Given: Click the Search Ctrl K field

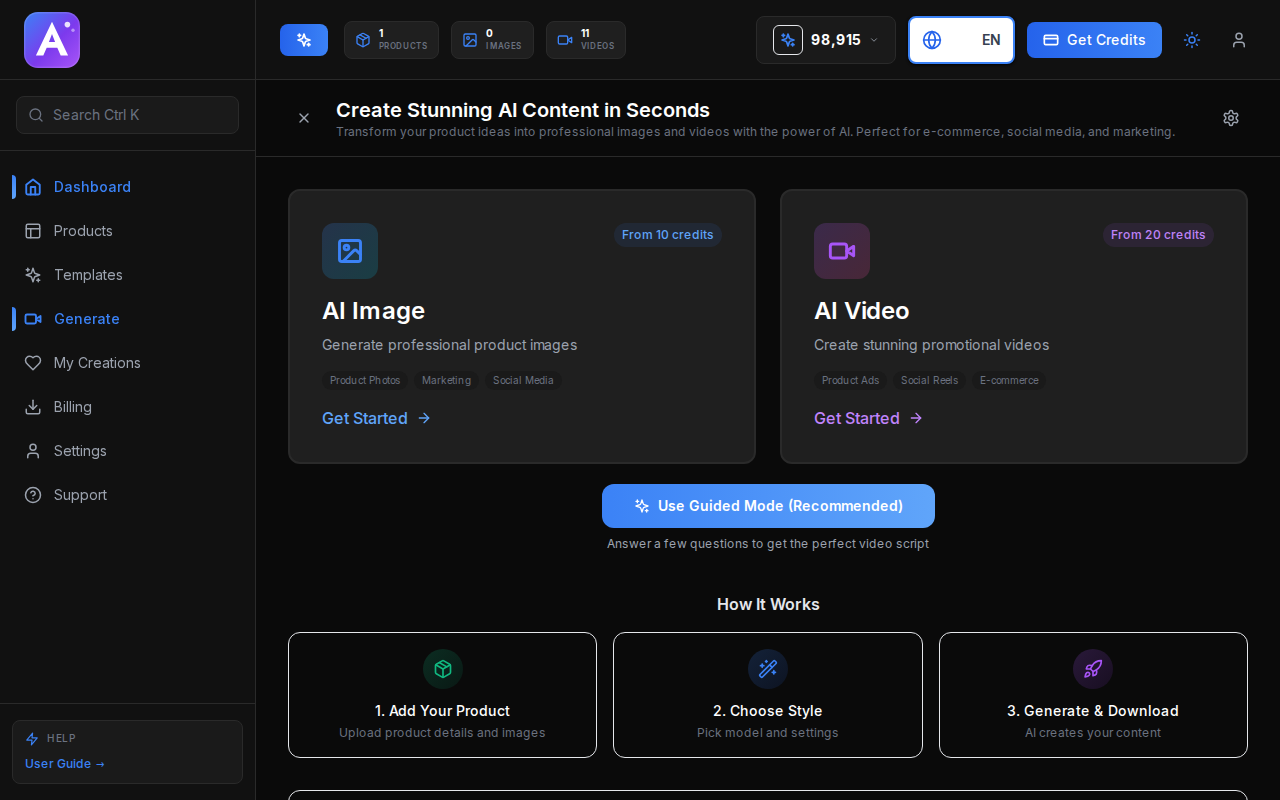Looking at the screenshot, I should [127, 115].
